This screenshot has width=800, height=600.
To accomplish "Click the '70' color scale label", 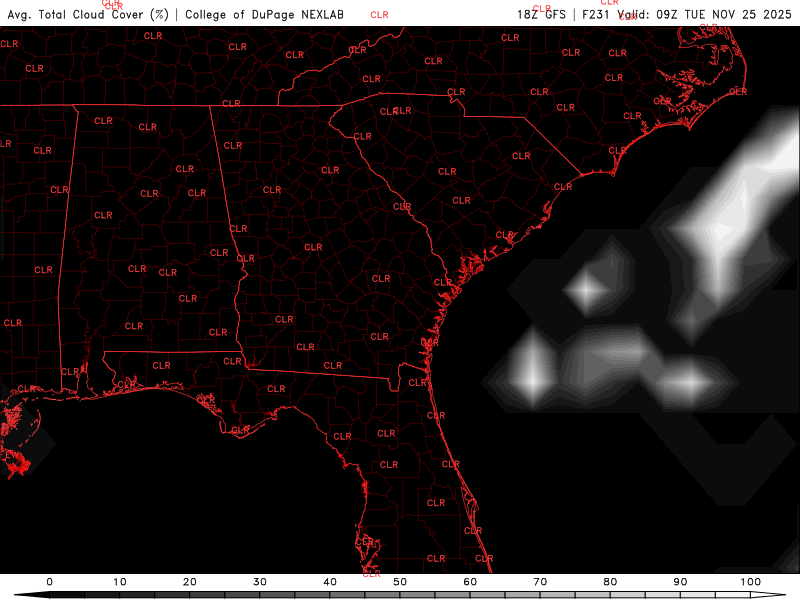I will point(540,582).
